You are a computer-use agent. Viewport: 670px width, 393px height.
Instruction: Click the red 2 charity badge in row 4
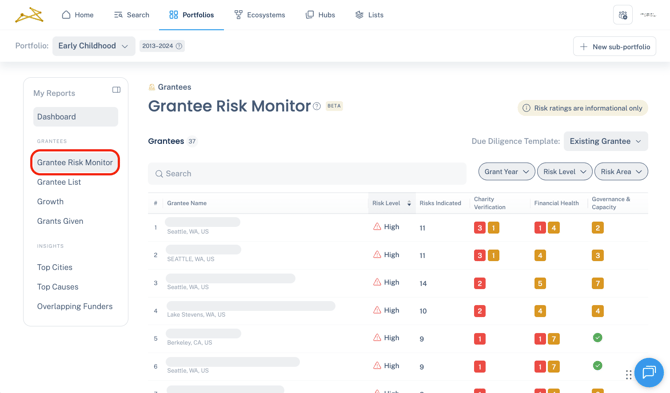[x=479, y=311]
